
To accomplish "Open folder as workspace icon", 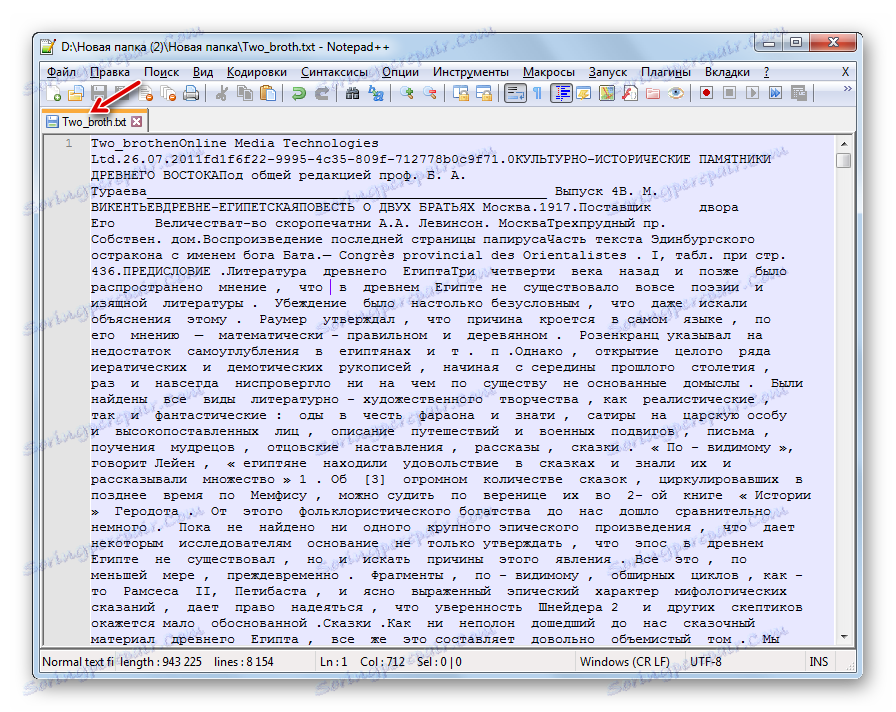I will pyautogui.click(x=653, y=93).
